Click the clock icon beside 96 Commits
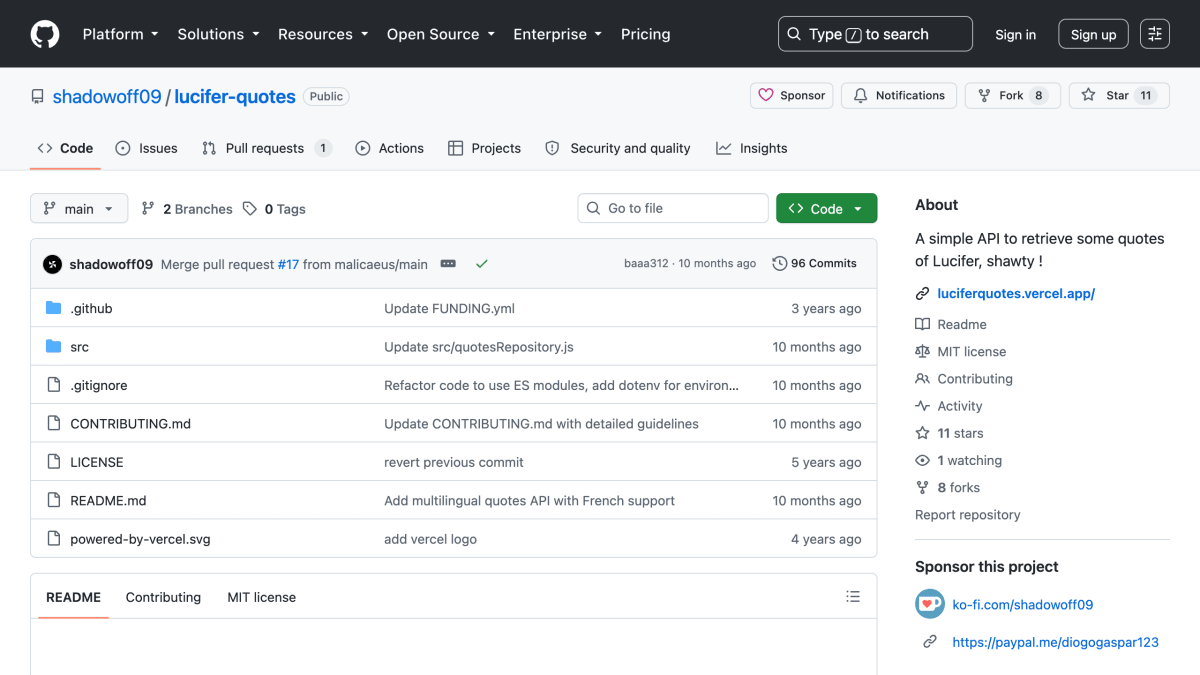Screen dimensions: 1200x675 coord(780,264)
